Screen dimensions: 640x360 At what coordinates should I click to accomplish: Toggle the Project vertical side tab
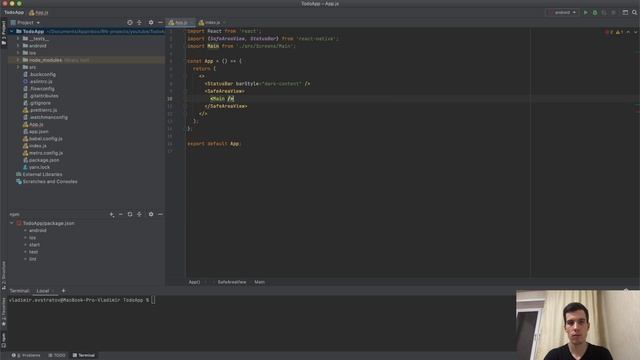[4, 33]
